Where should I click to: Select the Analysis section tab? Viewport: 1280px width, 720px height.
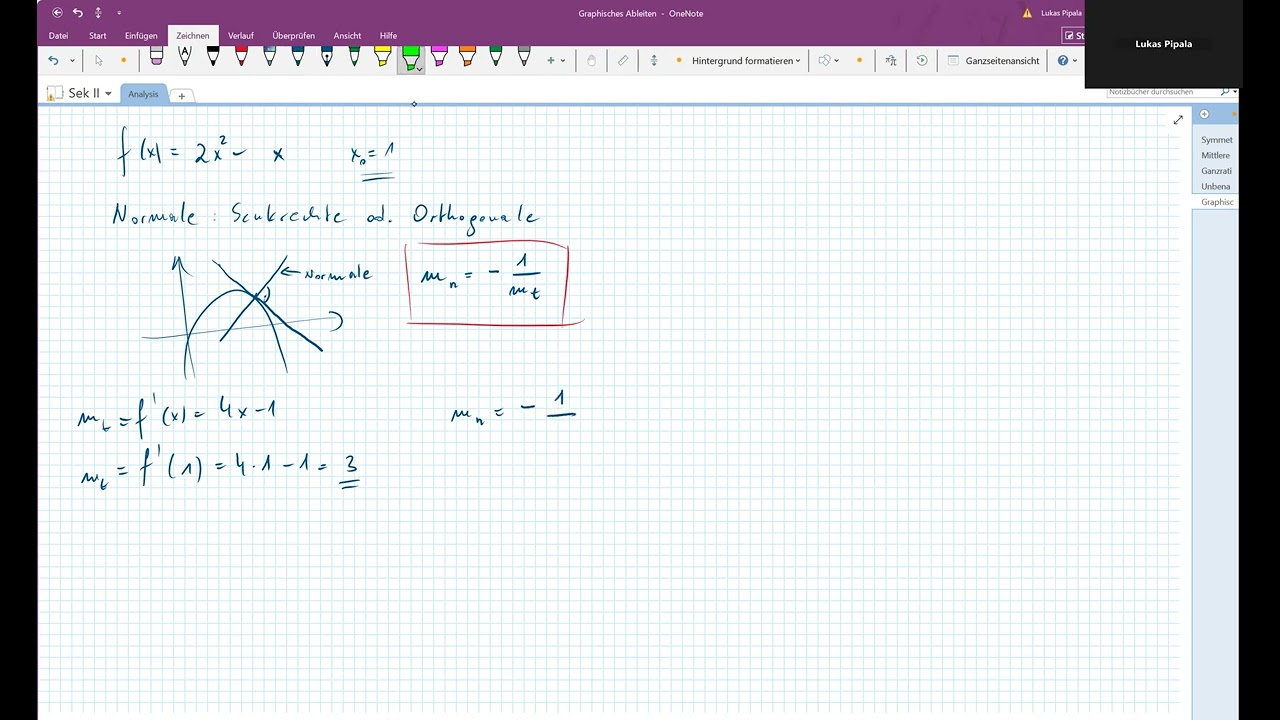click(x=143, y=94)
